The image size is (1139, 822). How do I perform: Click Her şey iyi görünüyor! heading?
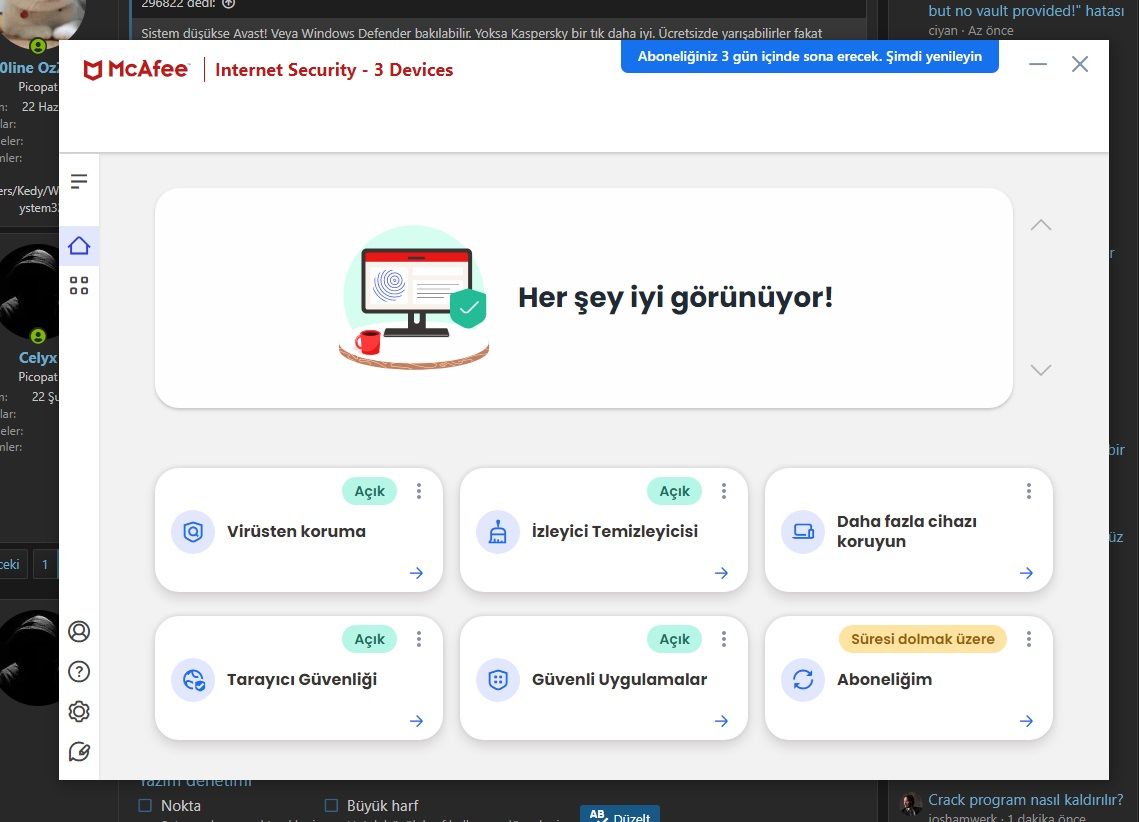tap(676, 298)
